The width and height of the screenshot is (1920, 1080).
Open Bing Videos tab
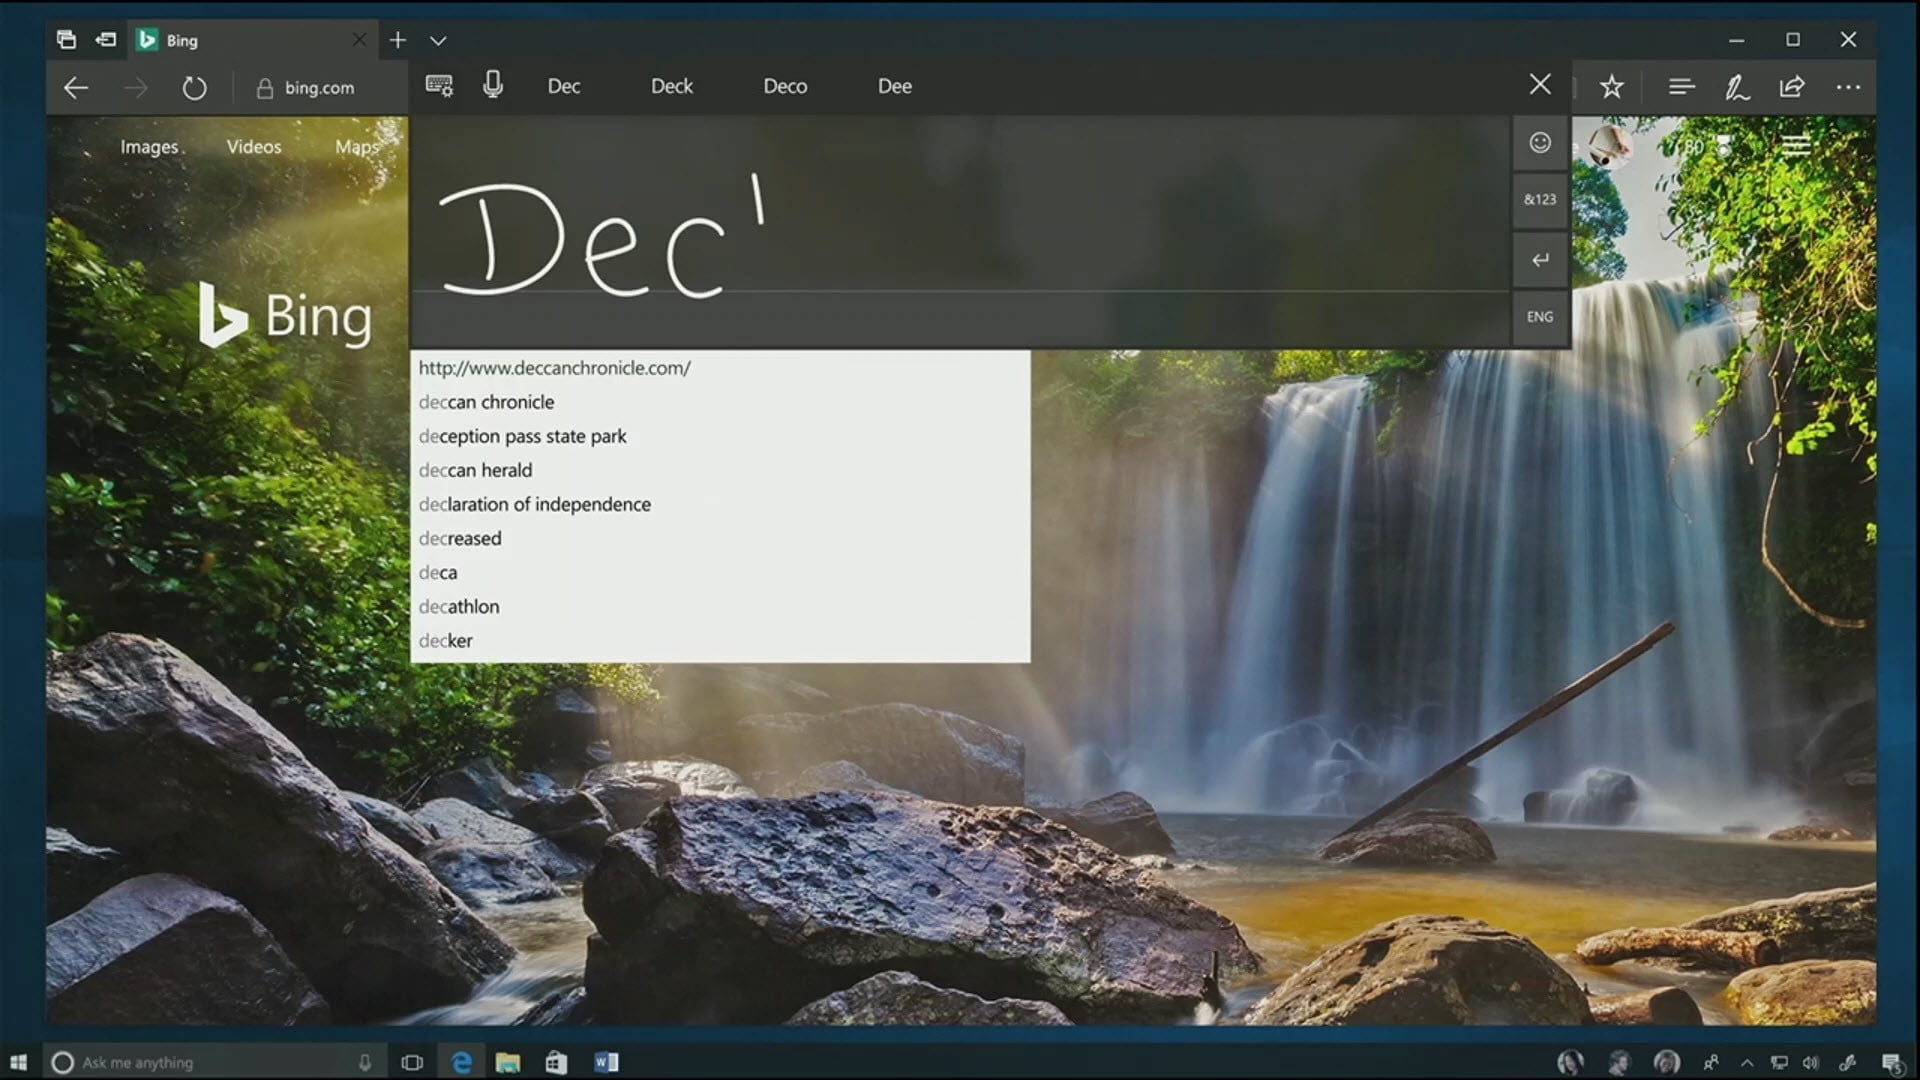(x=254, y=147)
